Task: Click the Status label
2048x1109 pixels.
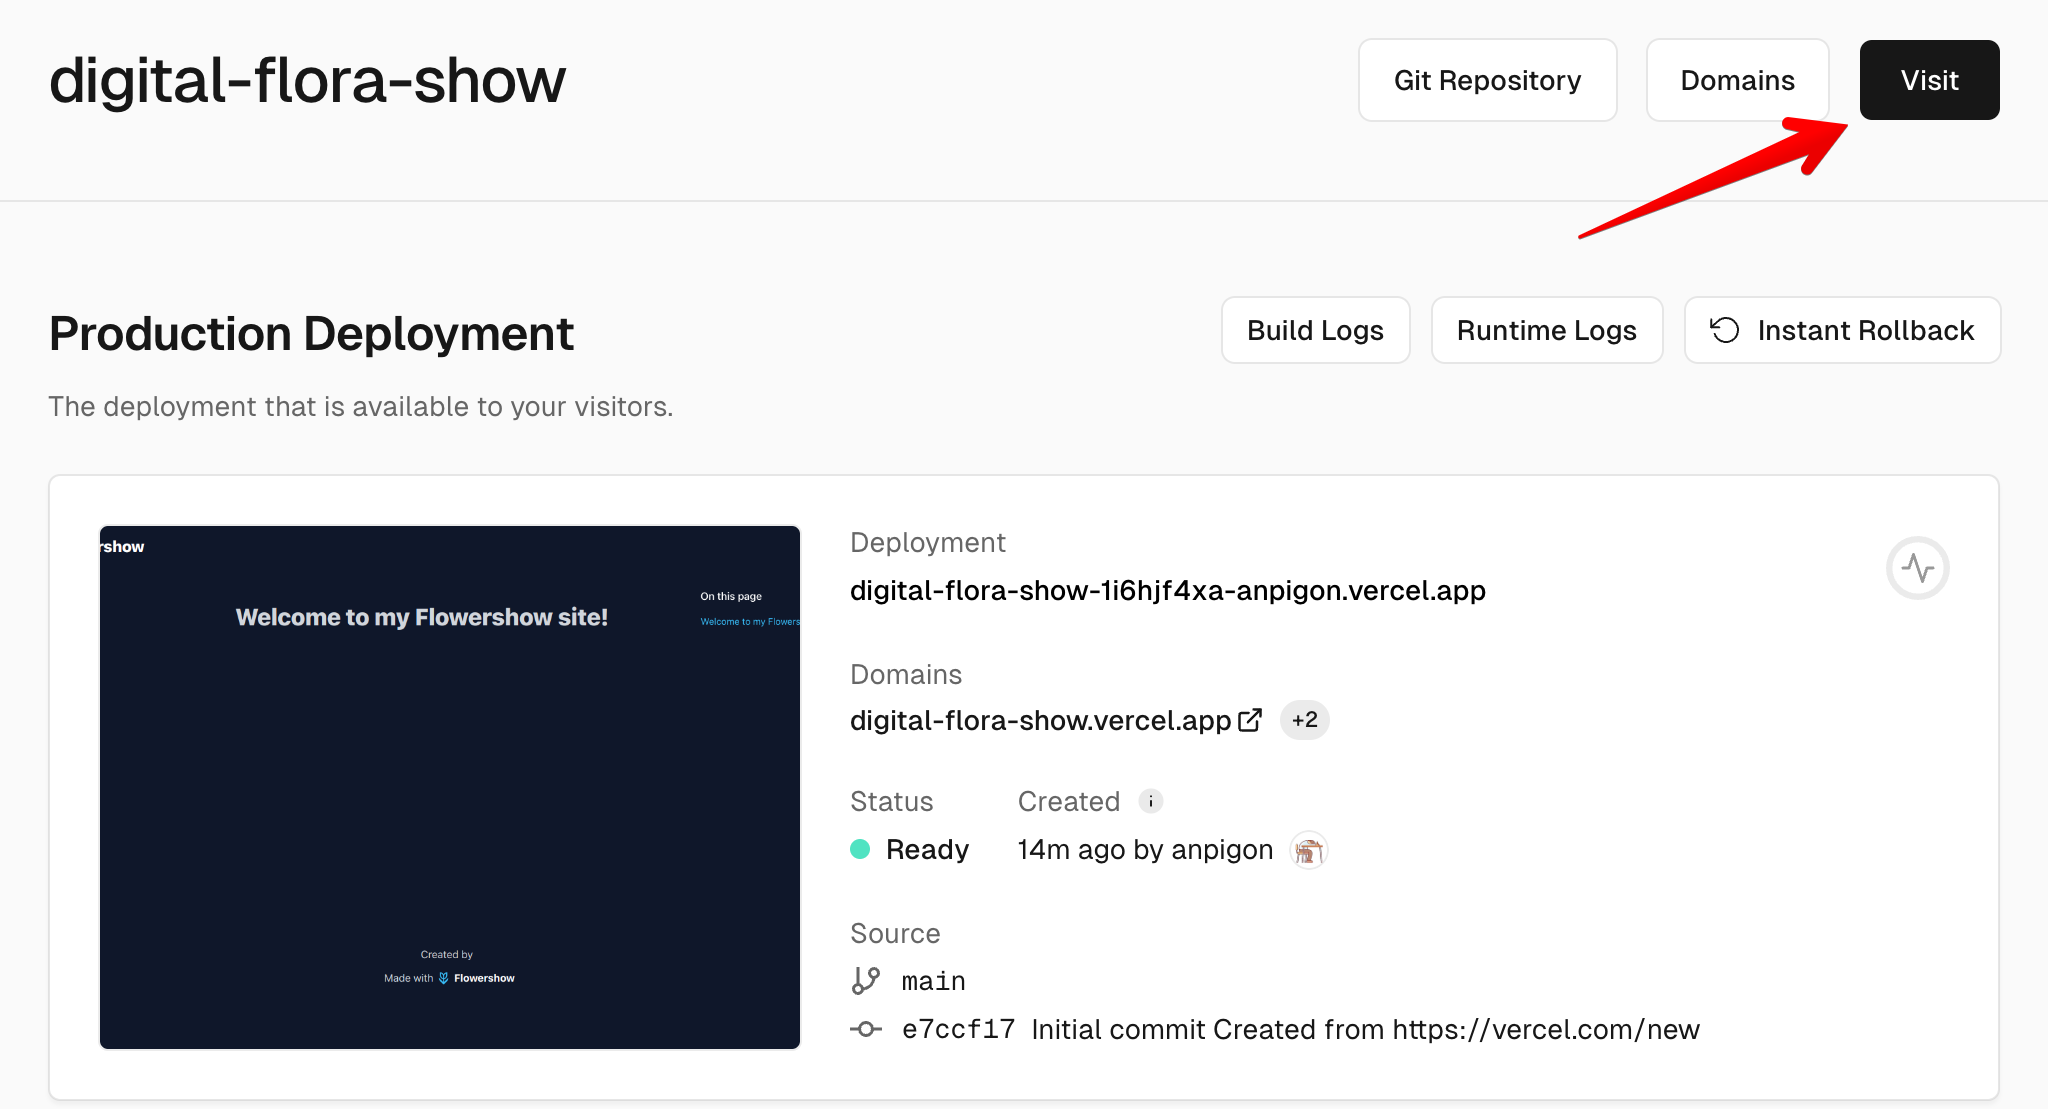Action: tap(891, 801)
